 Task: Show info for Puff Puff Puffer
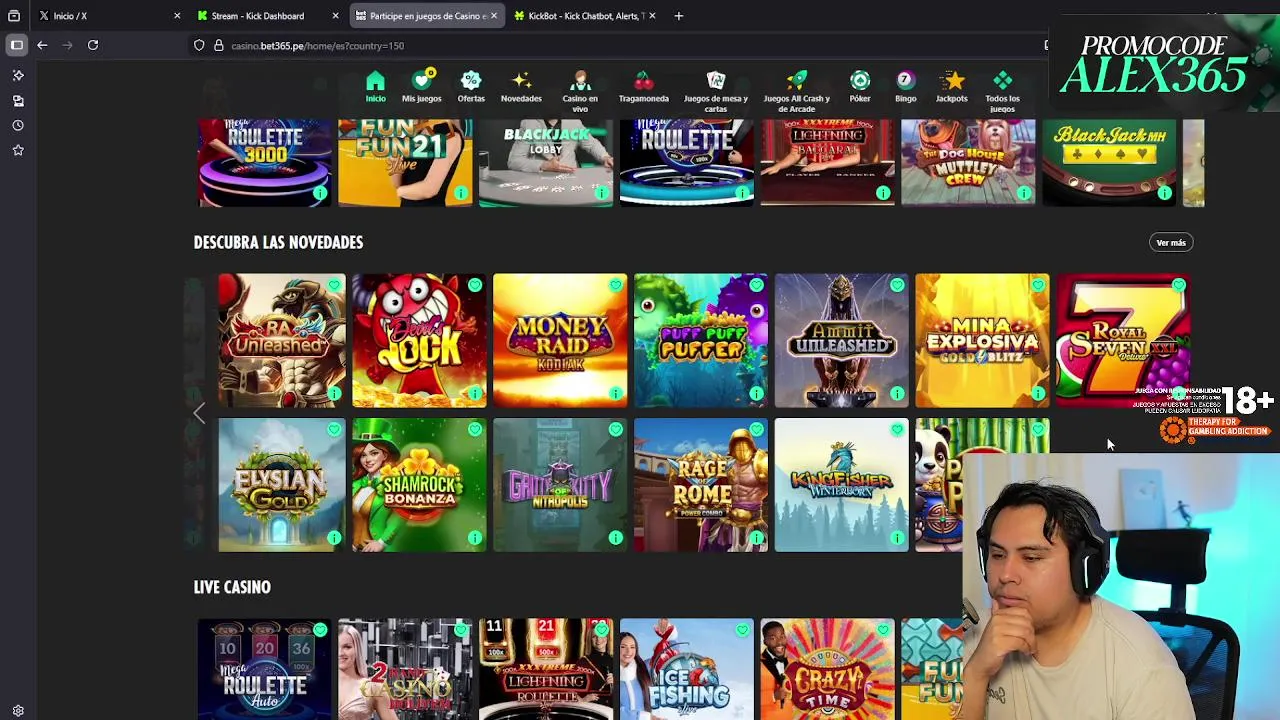[756, 393]
